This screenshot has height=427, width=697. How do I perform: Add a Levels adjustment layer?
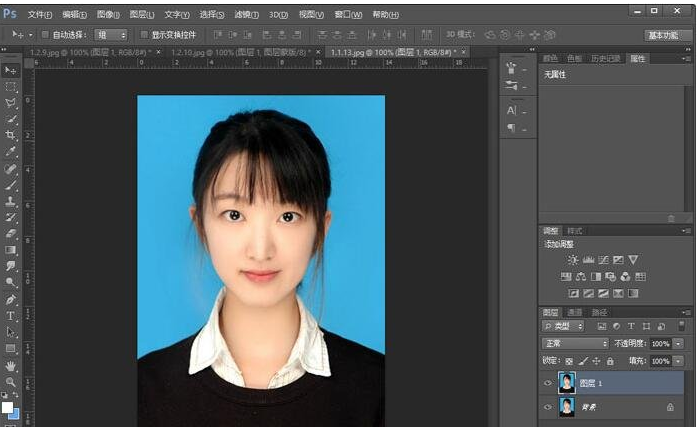point(588,260)
